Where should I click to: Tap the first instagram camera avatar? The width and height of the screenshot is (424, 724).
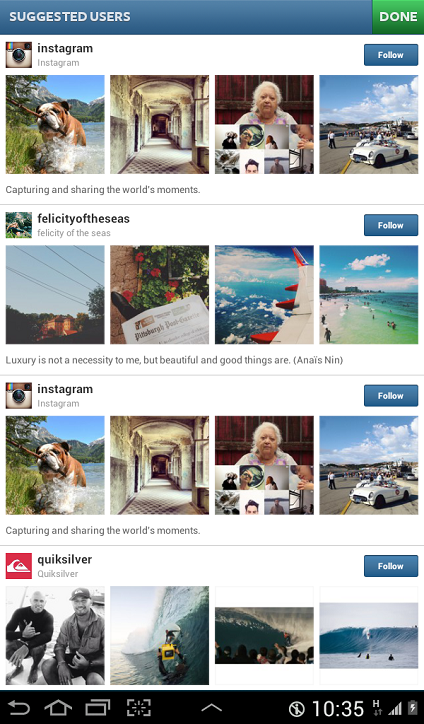pos(18,54)
